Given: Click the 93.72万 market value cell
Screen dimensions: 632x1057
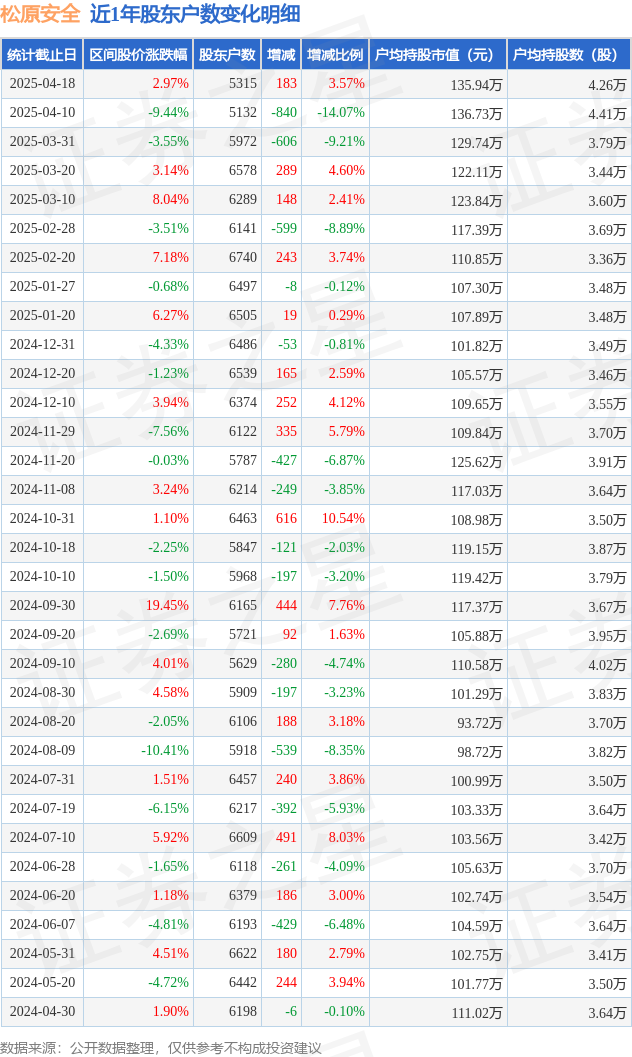Looking at the screenshot, I should [x=480, y=723].
